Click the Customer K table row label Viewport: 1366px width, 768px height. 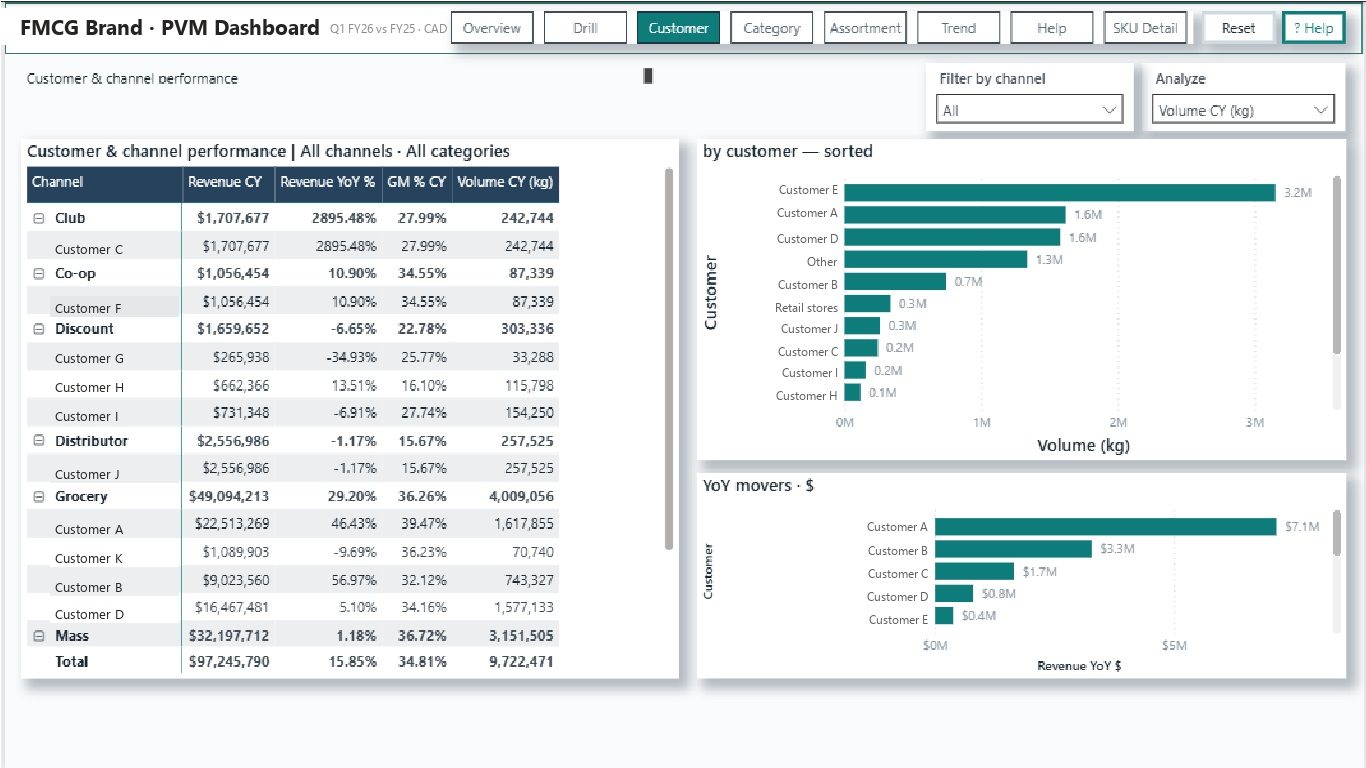tap(89, 559)
